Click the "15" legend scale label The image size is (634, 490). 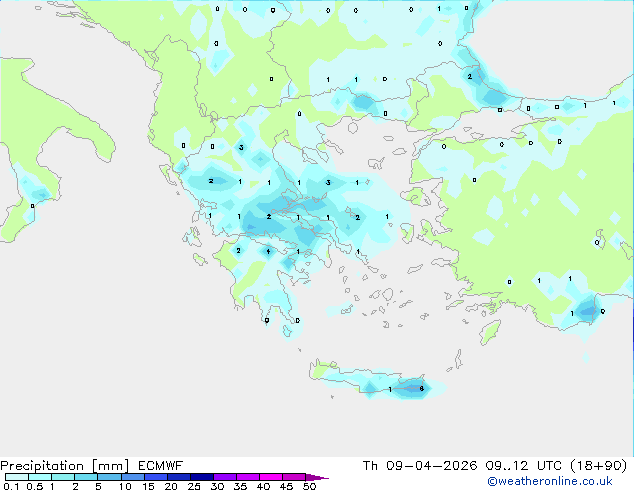(148, 486)
